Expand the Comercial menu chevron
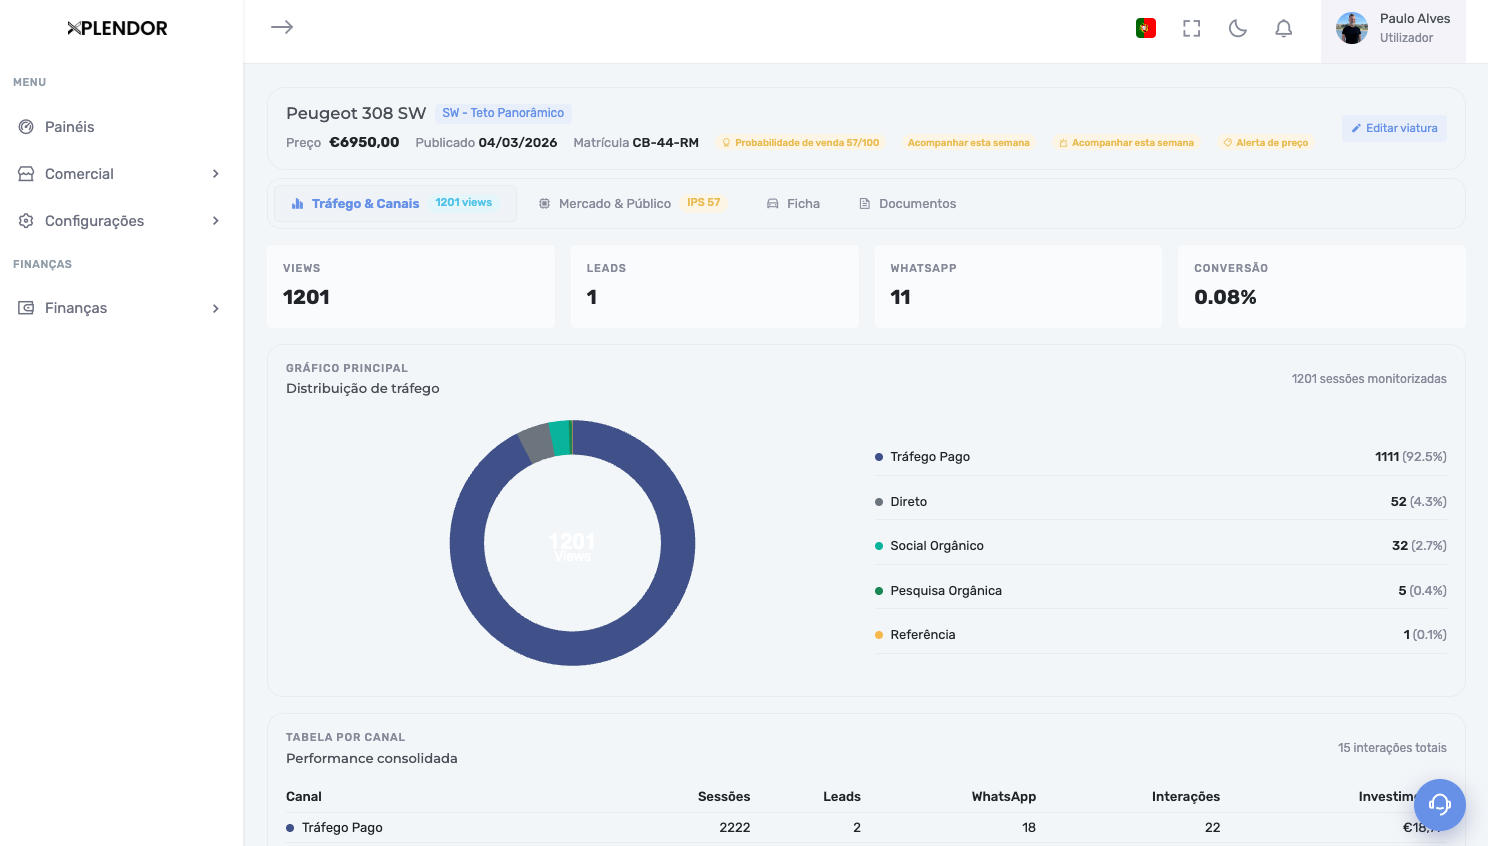The width and height of the screenshot is (1488, 846). pos(215,174)
